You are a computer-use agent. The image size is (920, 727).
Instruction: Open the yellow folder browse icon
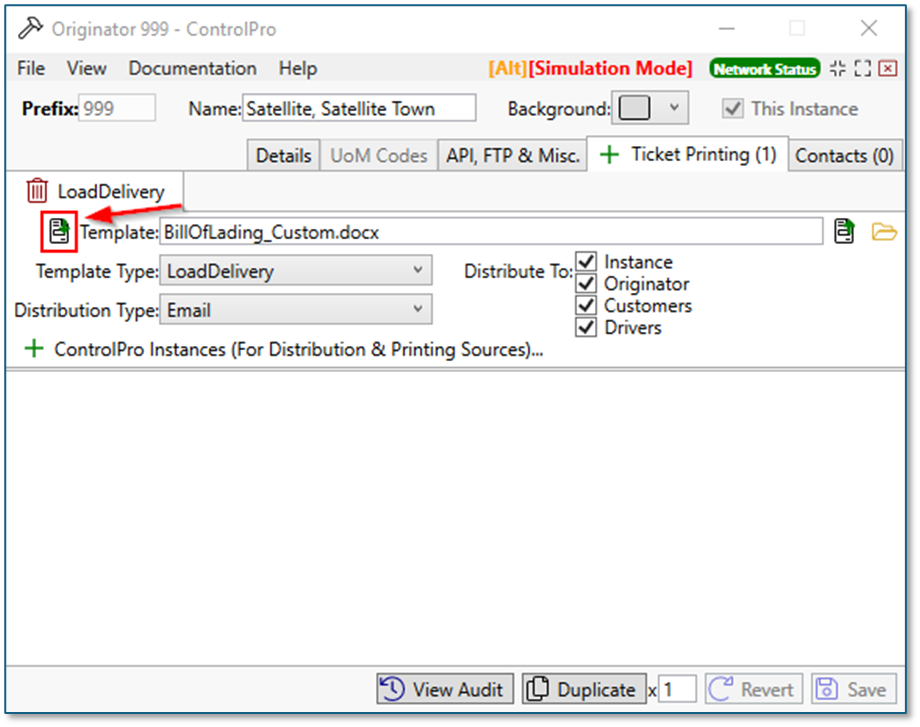pos(884,232)
